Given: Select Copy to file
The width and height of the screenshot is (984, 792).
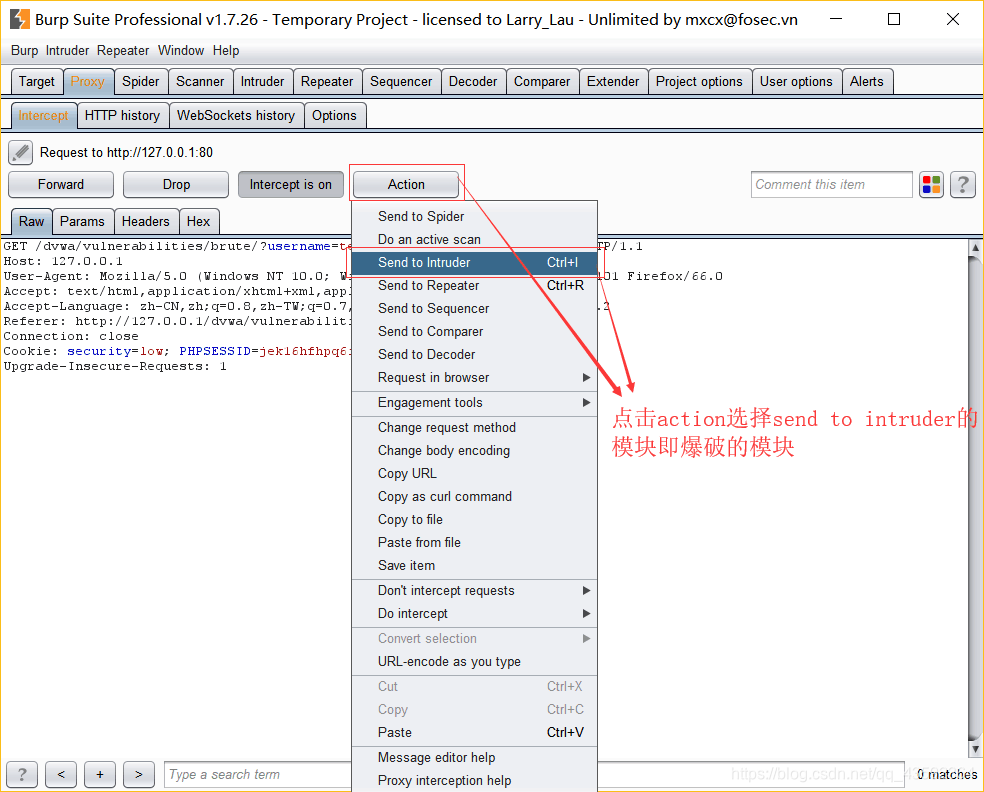Looking at the screenshot, I should (x=474, y=520).
